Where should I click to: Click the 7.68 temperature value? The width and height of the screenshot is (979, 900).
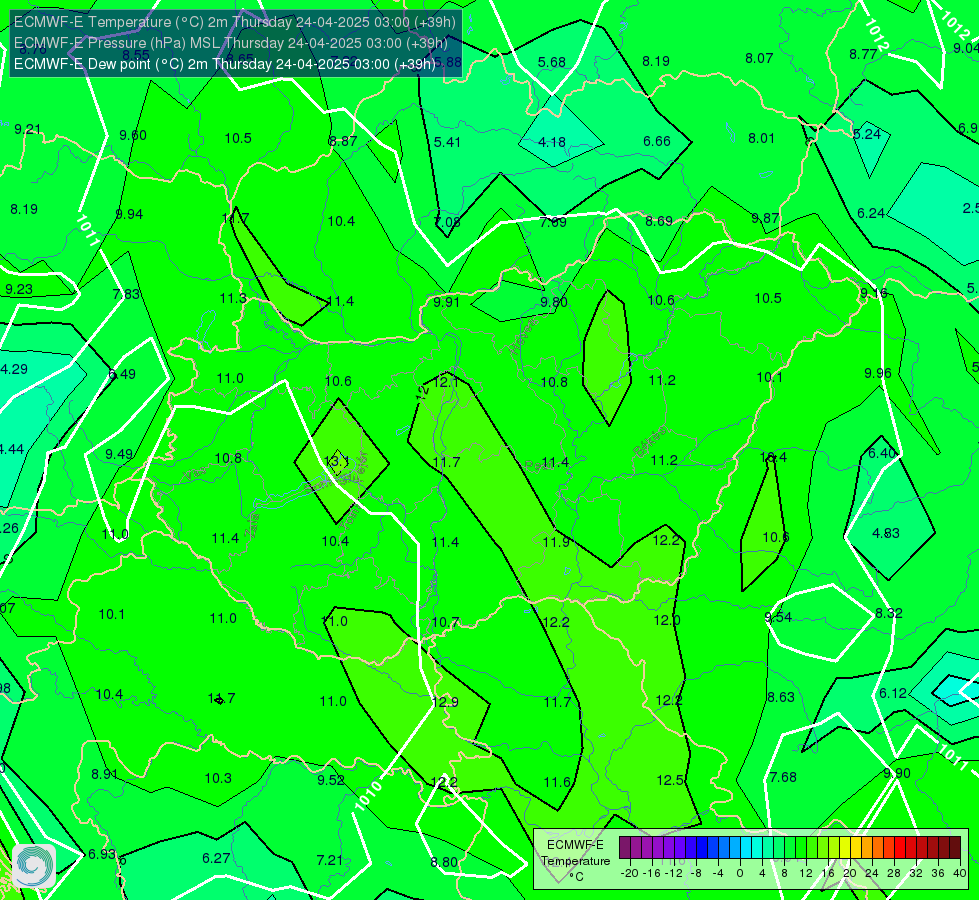[783, 778]
